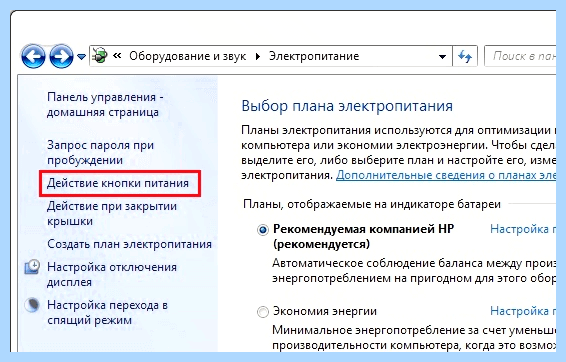Image resolution: width=566 pixels, height=362 pixels.
Task: Open 'Настройка' link for 'Экономия энергии' plan
Action: 523,311
